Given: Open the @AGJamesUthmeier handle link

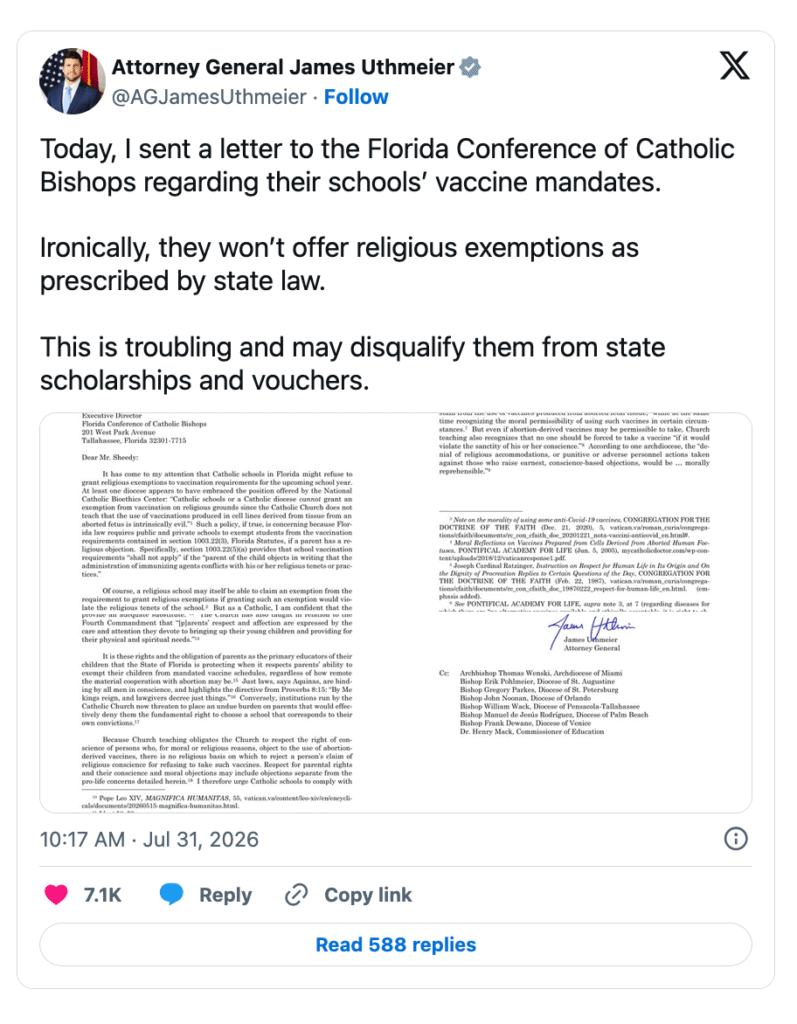Looking at the screenshot, I should pos(209,97).
